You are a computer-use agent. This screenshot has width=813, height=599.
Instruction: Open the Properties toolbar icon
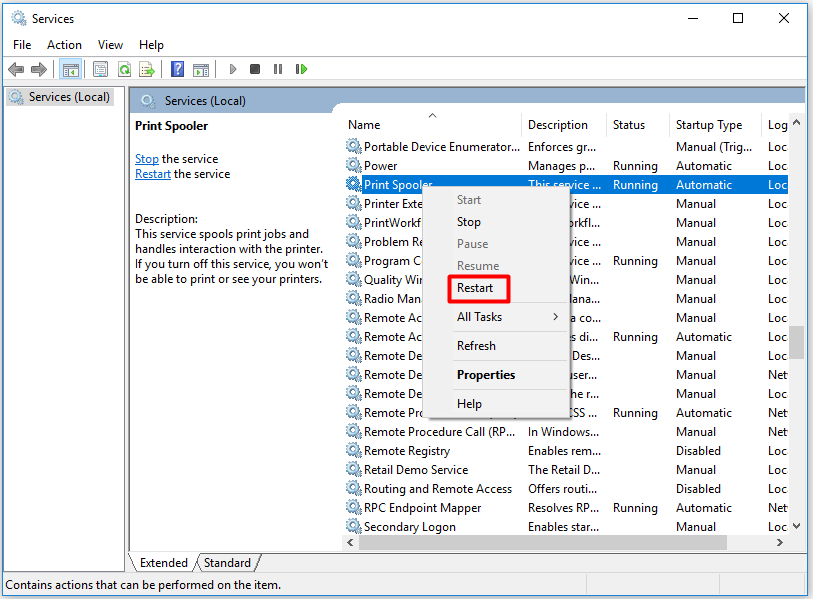100,68
